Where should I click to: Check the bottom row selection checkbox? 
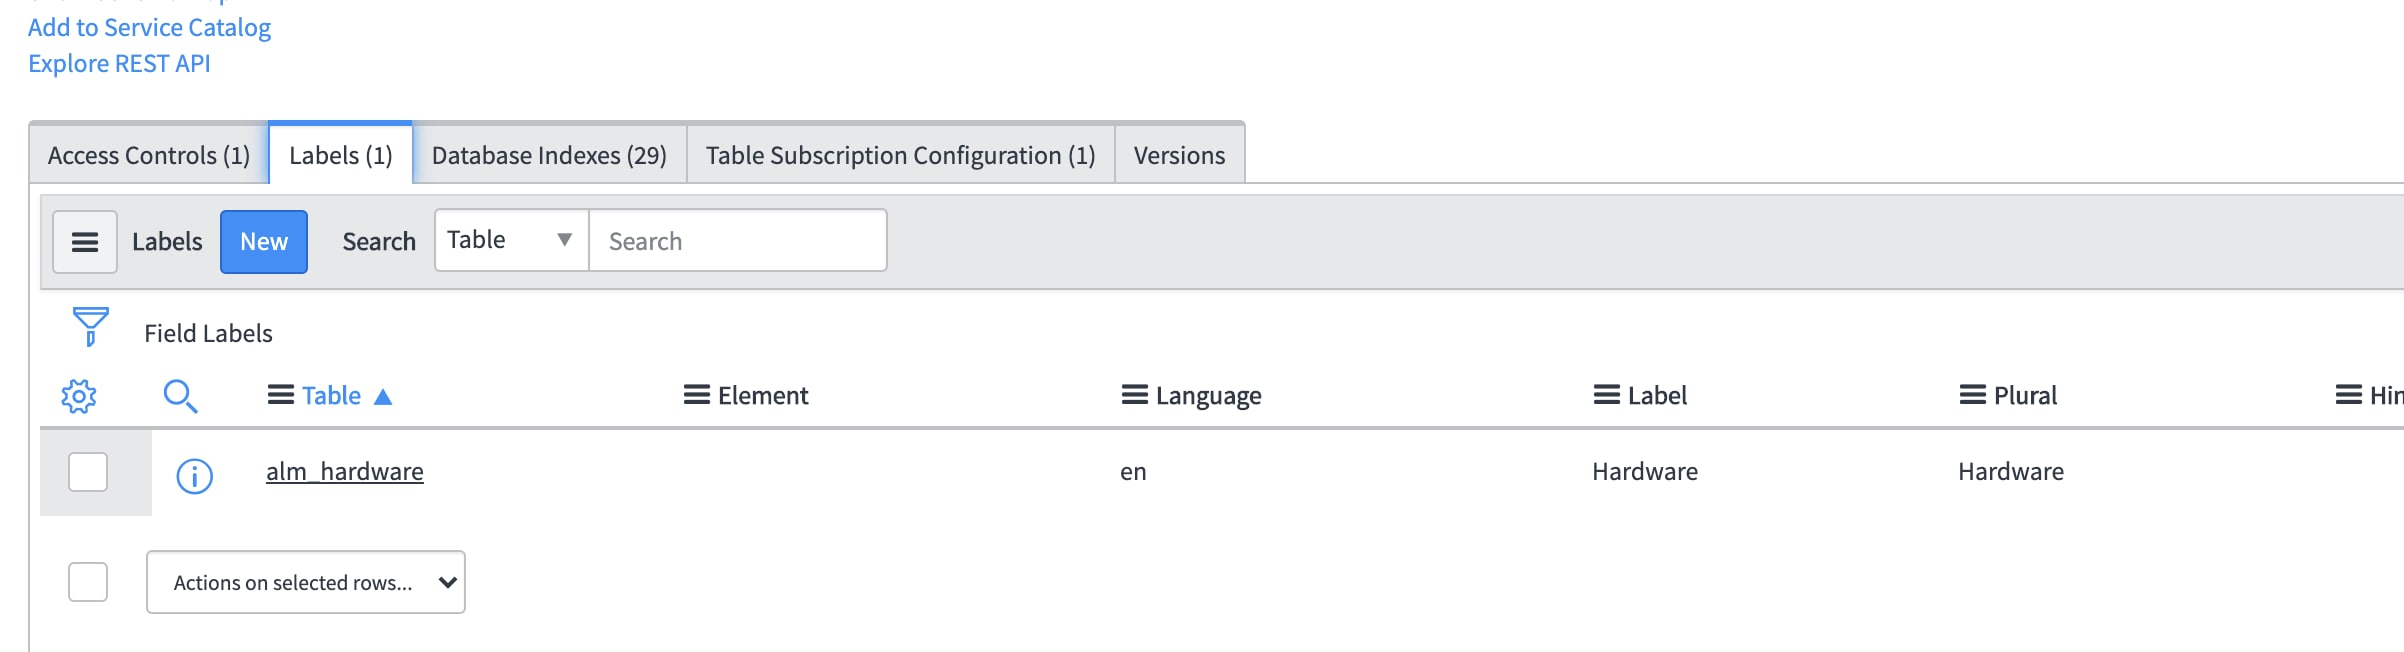(87, 581)
